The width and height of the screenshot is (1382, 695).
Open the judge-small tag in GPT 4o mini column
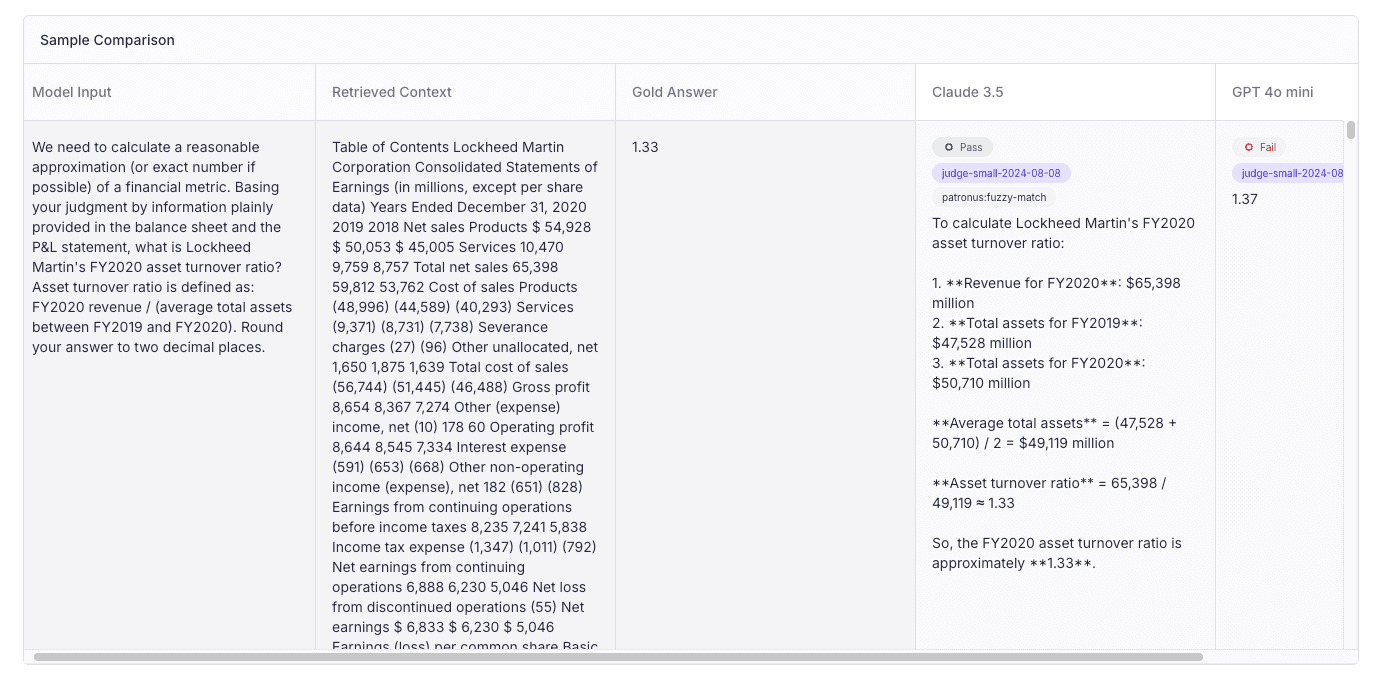[1288, 173]
